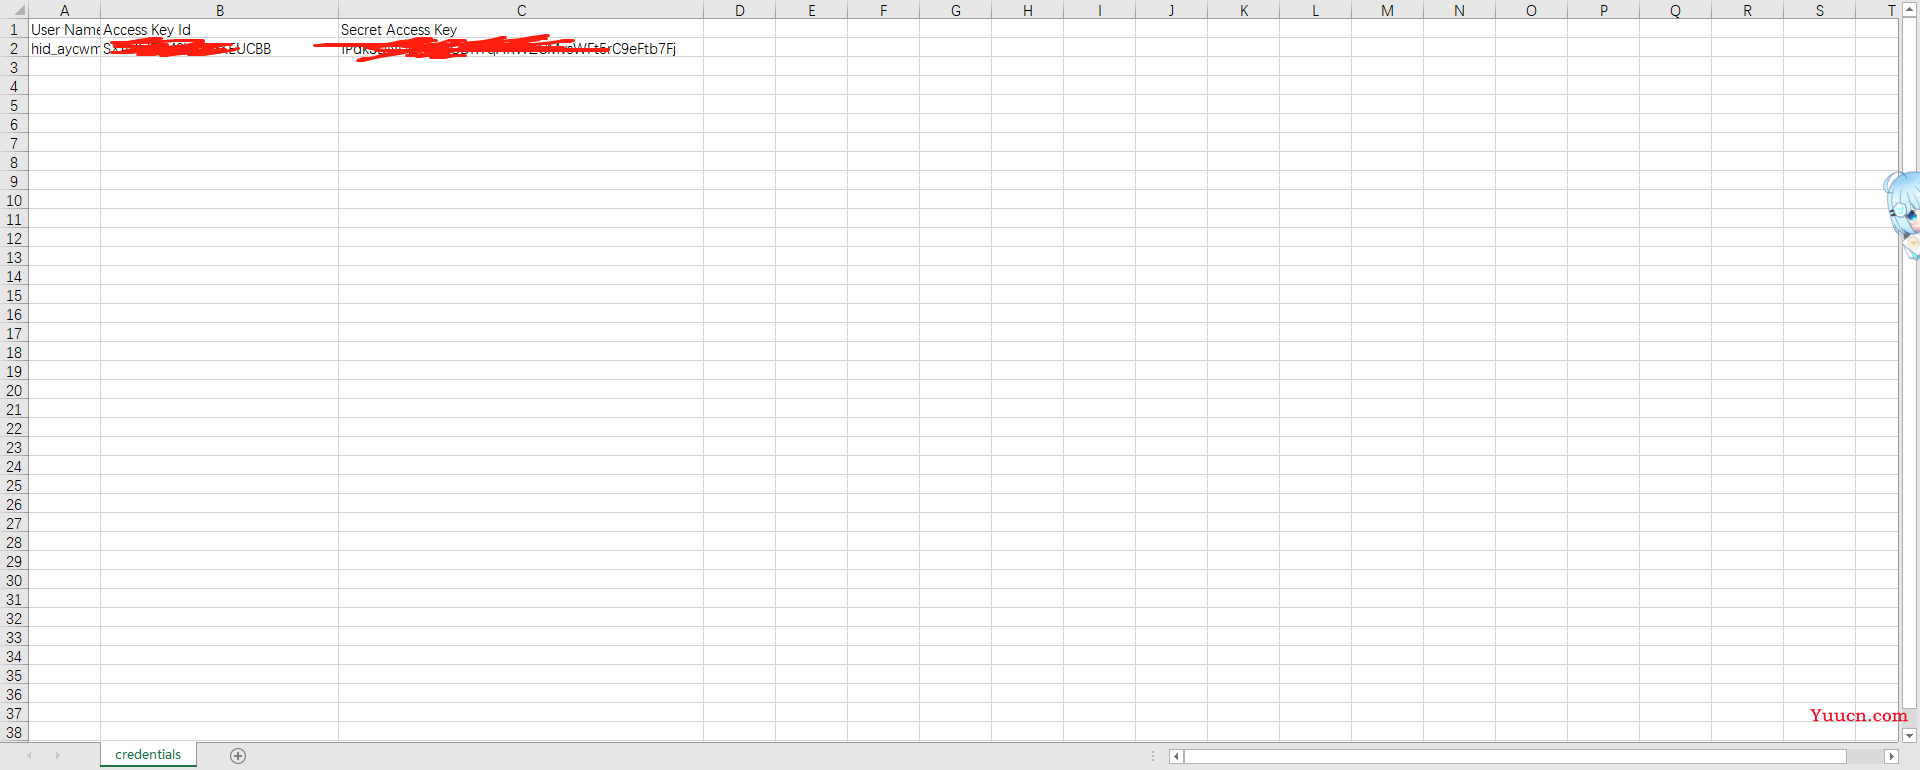
Task: Select row 25 header
Action: (14, 486)
